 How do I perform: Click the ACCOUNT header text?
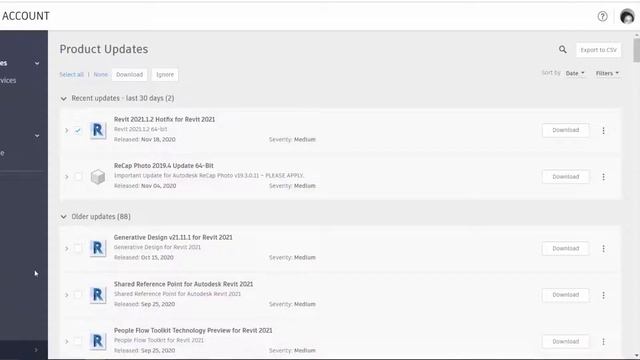pos(26,16)
